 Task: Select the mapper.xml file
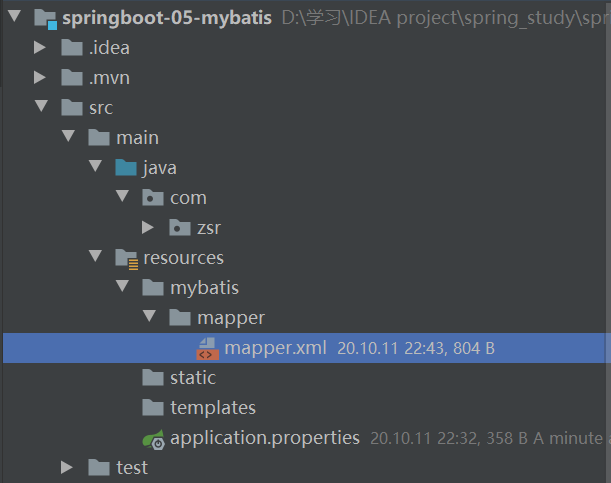point(275,348)
